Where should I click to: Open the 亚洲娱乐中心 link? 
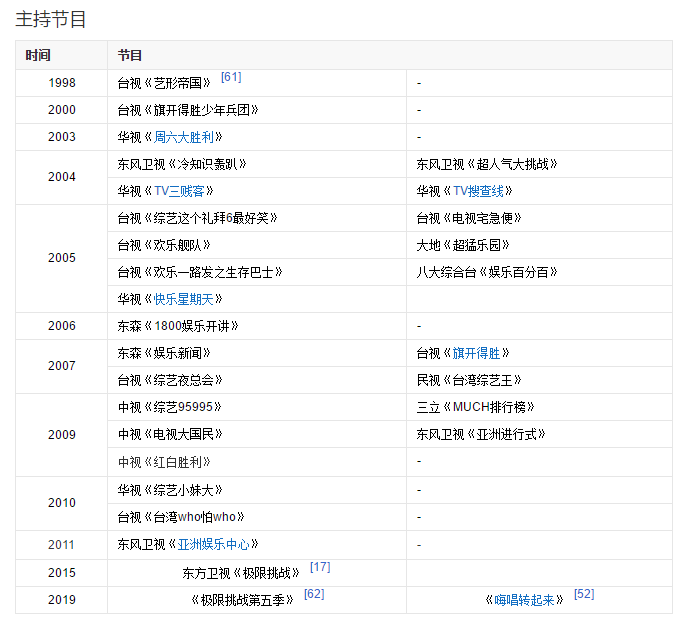214,545
